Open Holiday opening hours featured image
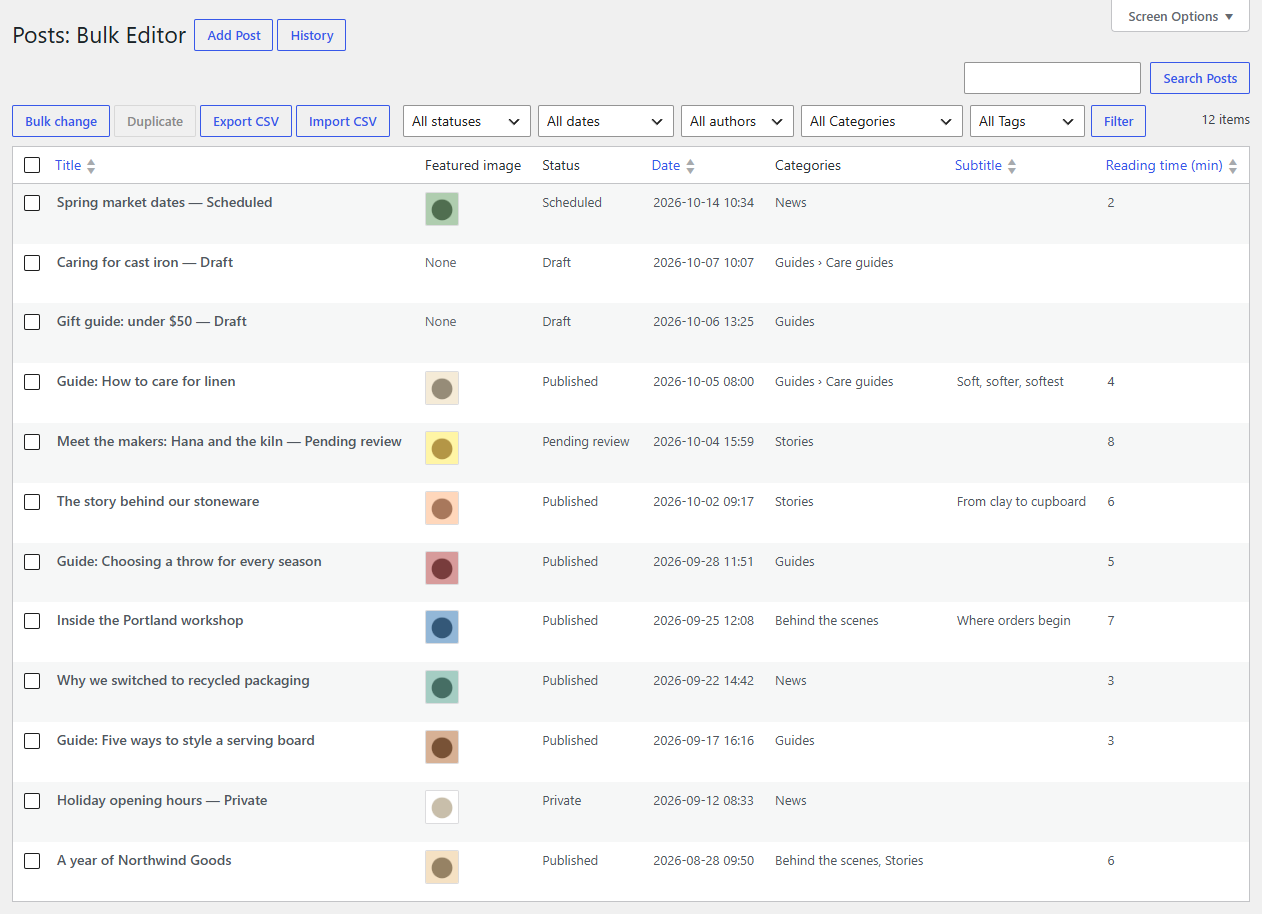The height and width of the screenshot is (914, 1262). [442, 807]
